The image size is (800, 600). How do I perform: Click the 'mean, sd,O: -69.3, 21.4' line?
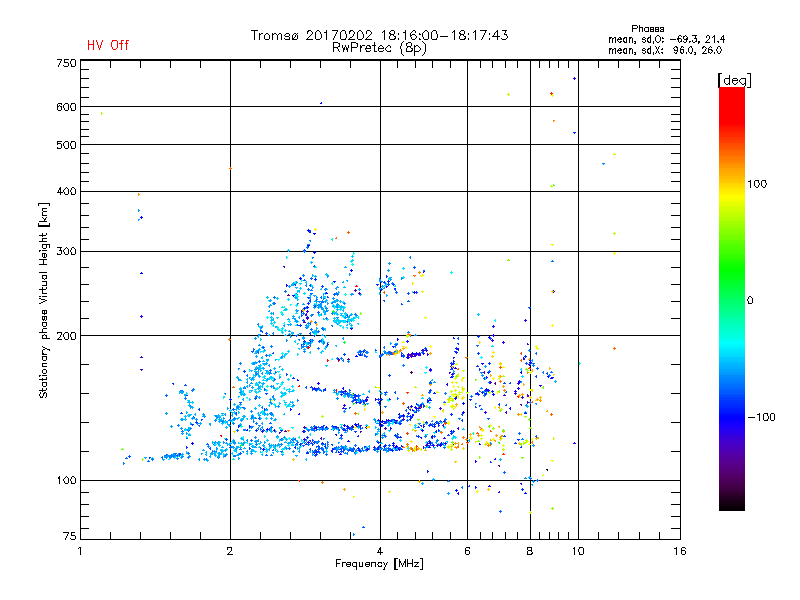(666, 39)
